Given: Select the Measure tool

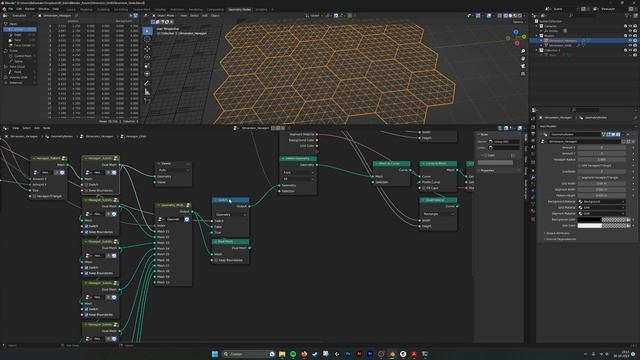Looking at the screenshot, I should click(147, 92).
